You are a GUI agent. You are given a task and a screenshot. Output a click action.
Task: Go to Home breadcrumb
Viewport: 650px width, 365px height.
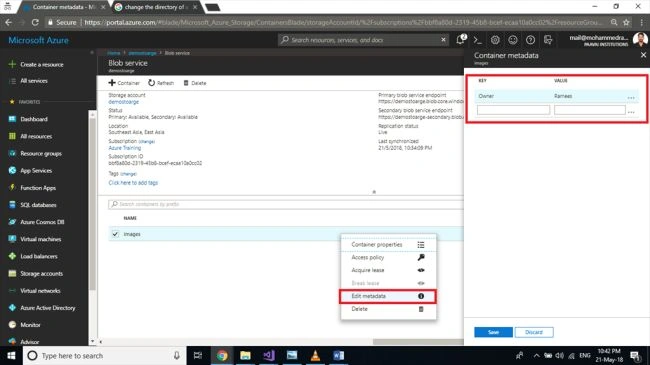[x=114, y=53]
